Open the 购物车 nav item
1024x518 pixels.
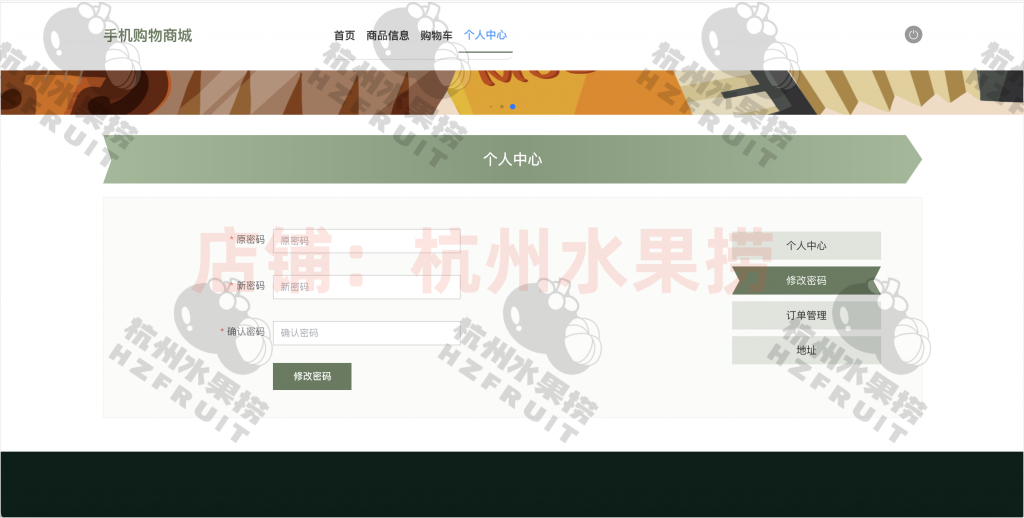(x=436, y=35)
